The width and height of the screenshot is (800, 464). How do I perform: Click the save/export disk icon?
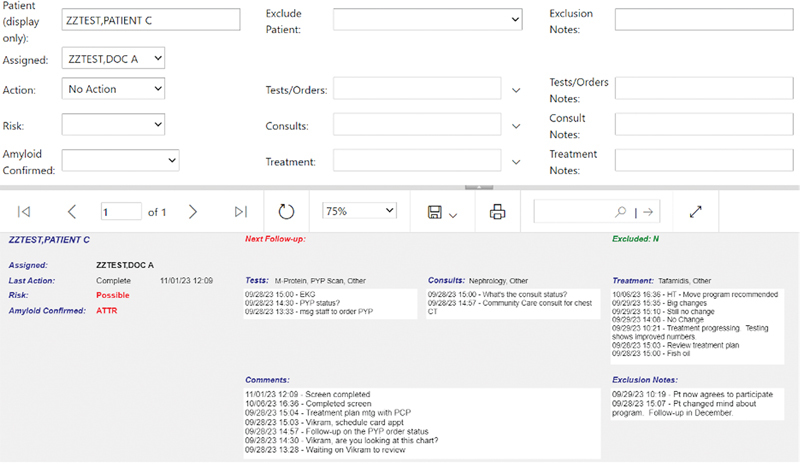(x=435, y=212)
